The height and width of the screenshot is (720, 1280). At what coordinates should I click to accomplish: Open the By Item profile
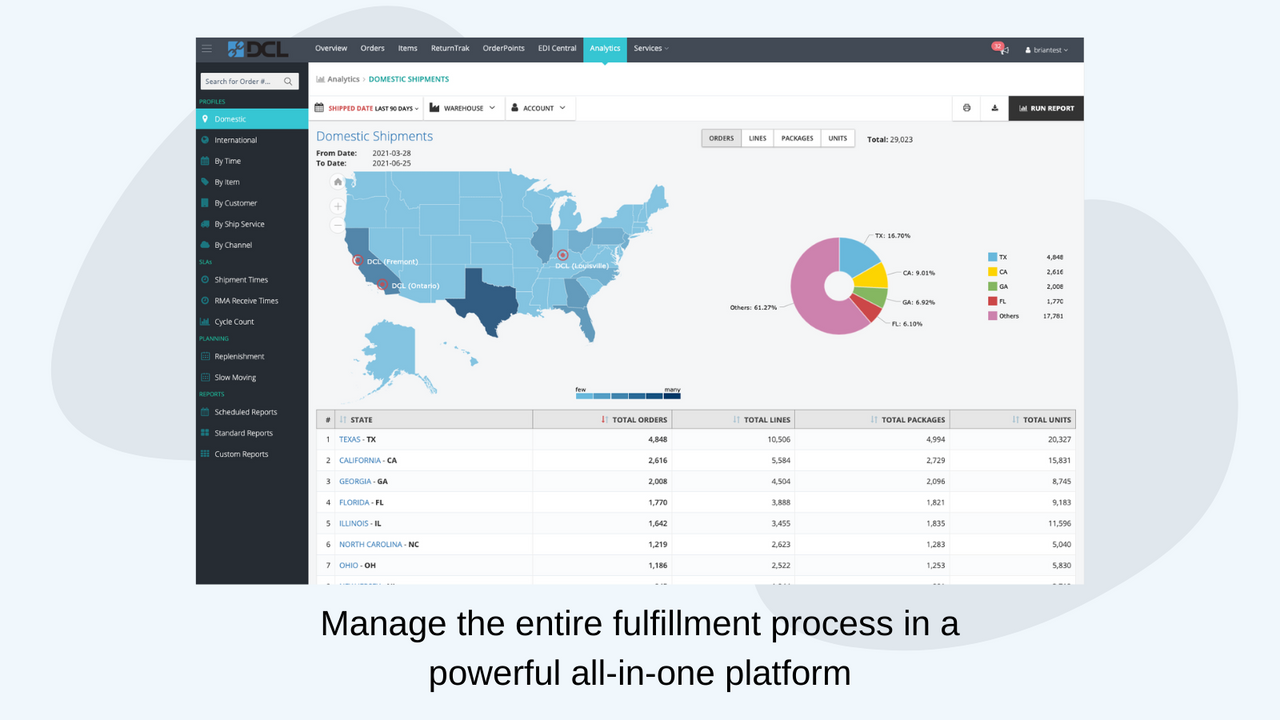252,182
